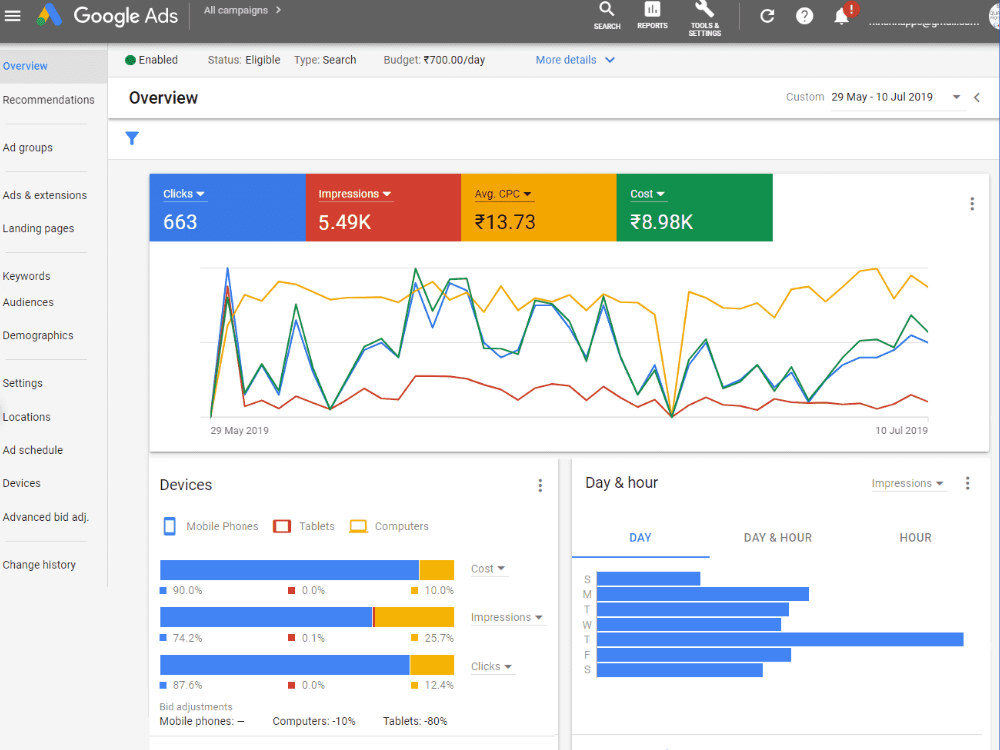Viewport: 1000px width, 750px height.
Task: Expand All campaigns breadcrumb
Action: click(x=243, y=10)
